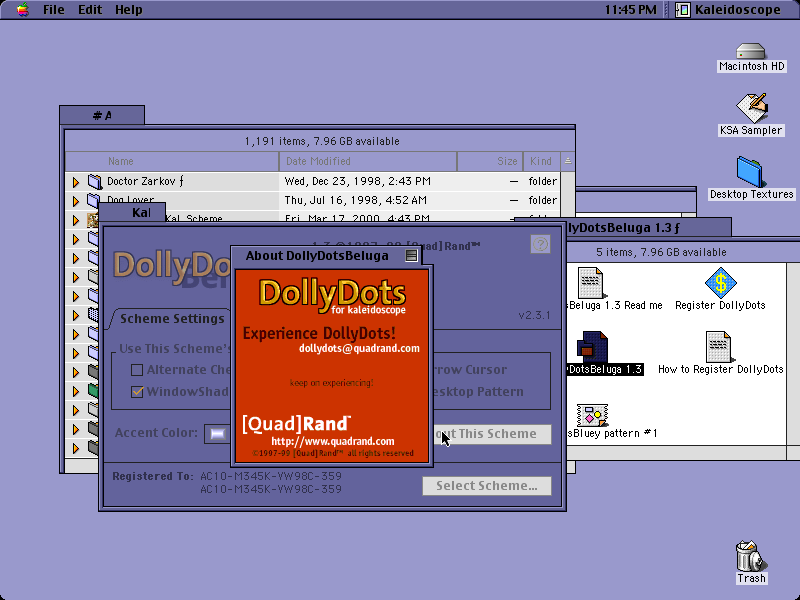
Task: Click the 1,191 items, 7.96 GB available text
Action: tap(322, 141)
